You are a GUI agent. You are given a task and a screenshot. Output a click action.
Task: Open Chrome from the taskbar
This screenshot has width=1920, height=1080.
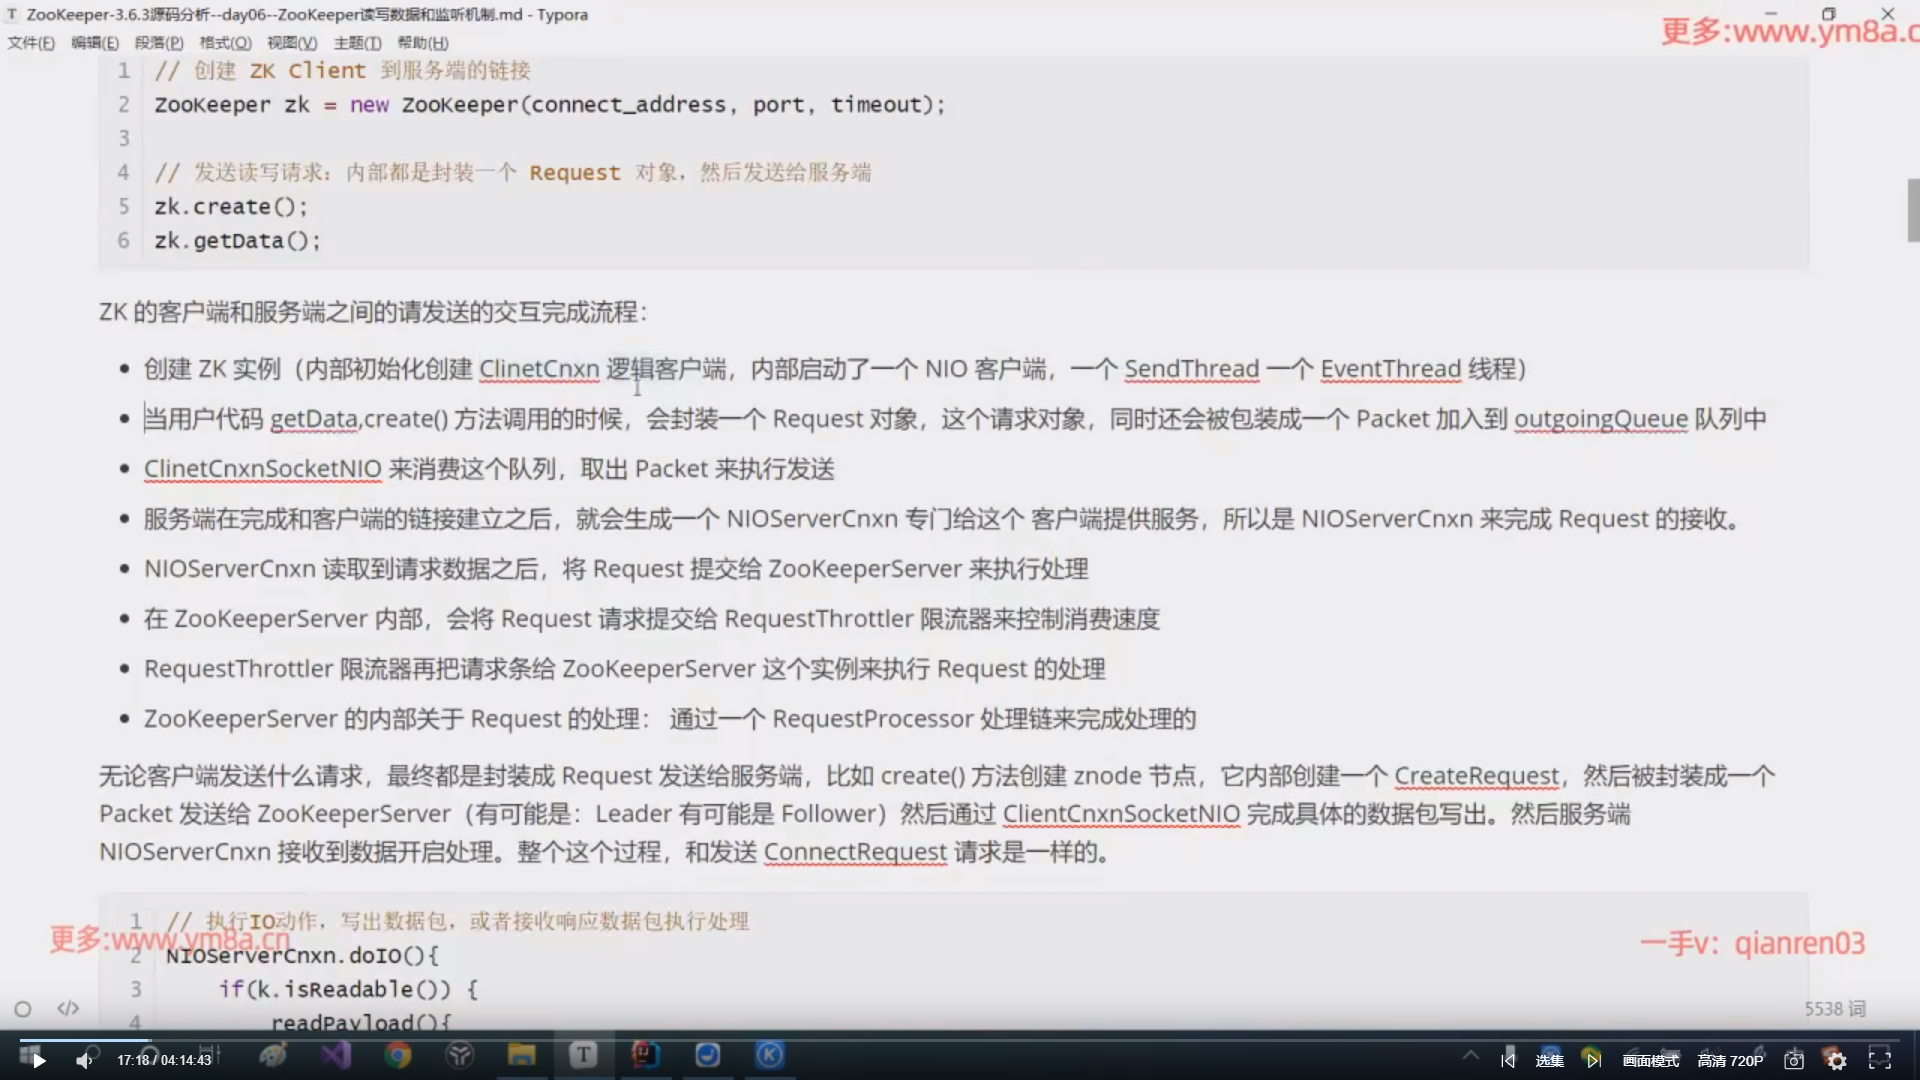(398, 1055)
